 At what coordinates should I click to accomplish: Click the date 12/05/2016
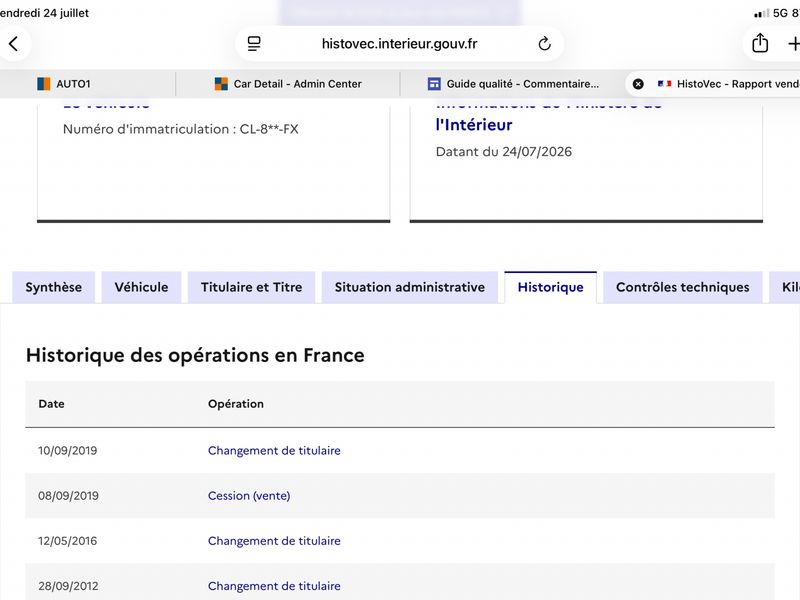tap(67, 541)
